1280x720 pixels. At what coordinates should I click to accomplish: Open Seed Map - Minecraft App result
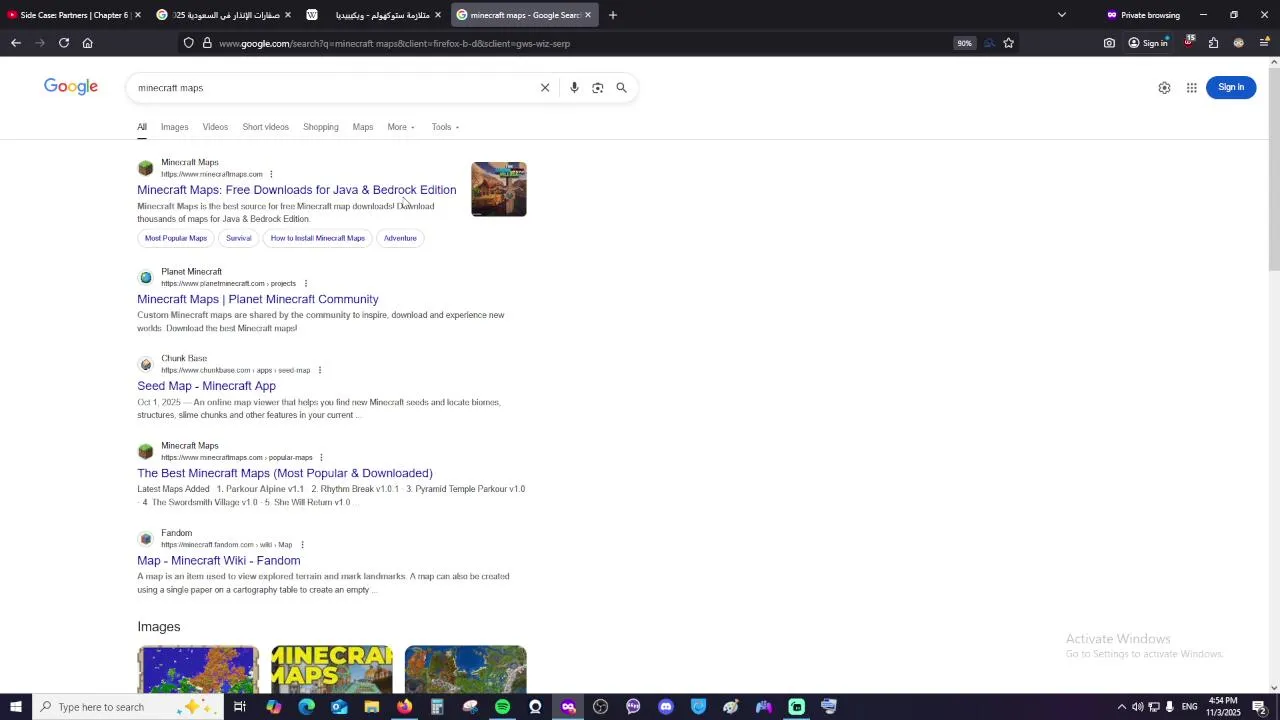pos(206,386)
